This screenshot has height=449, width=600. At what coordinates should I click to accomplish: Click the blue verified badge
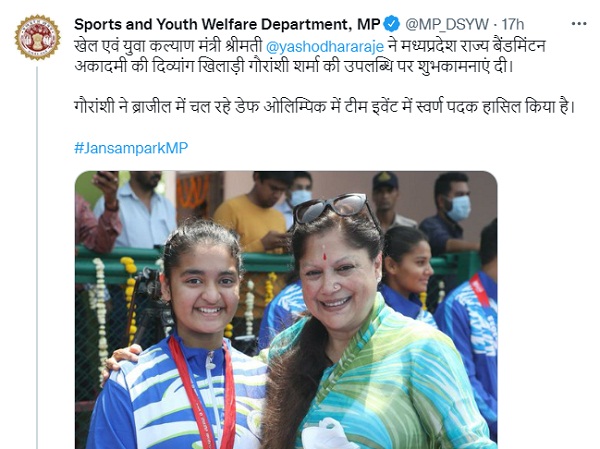(391, 24)
